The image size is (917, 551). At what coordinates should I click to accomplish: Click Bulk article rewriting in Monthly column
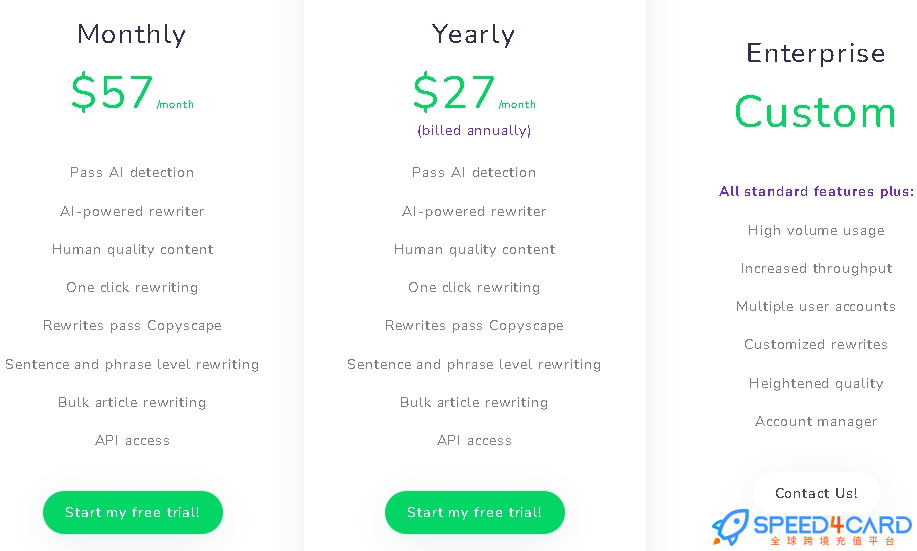[132, 402]
